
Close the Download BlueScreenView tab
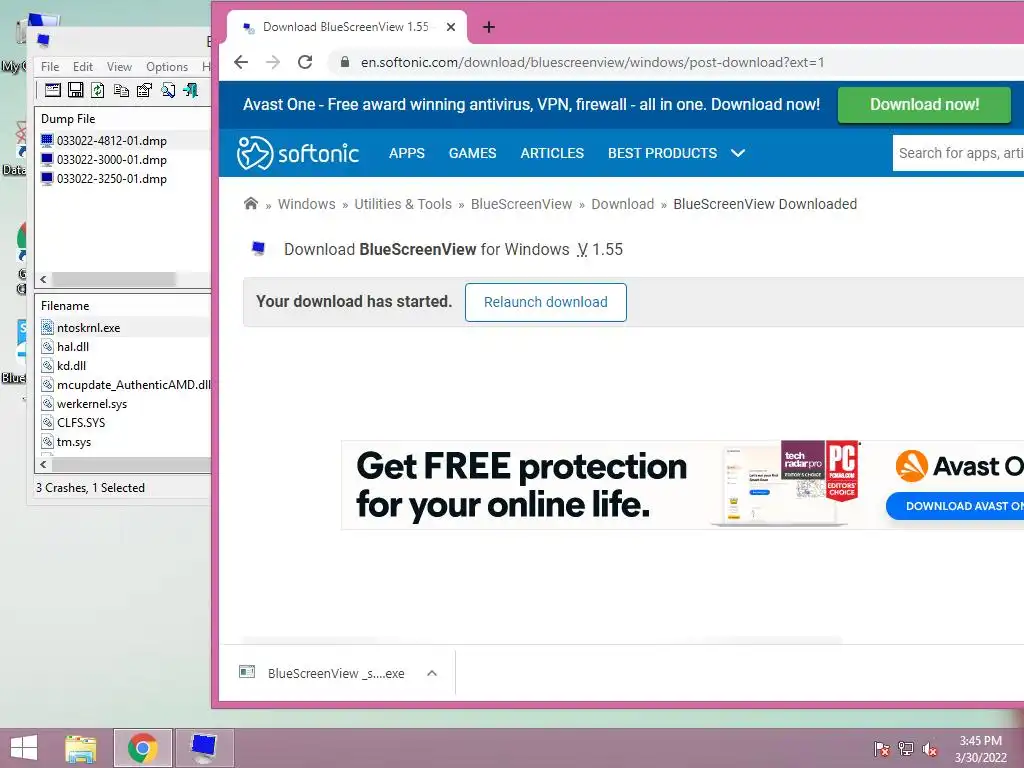(x=451, y=27)
